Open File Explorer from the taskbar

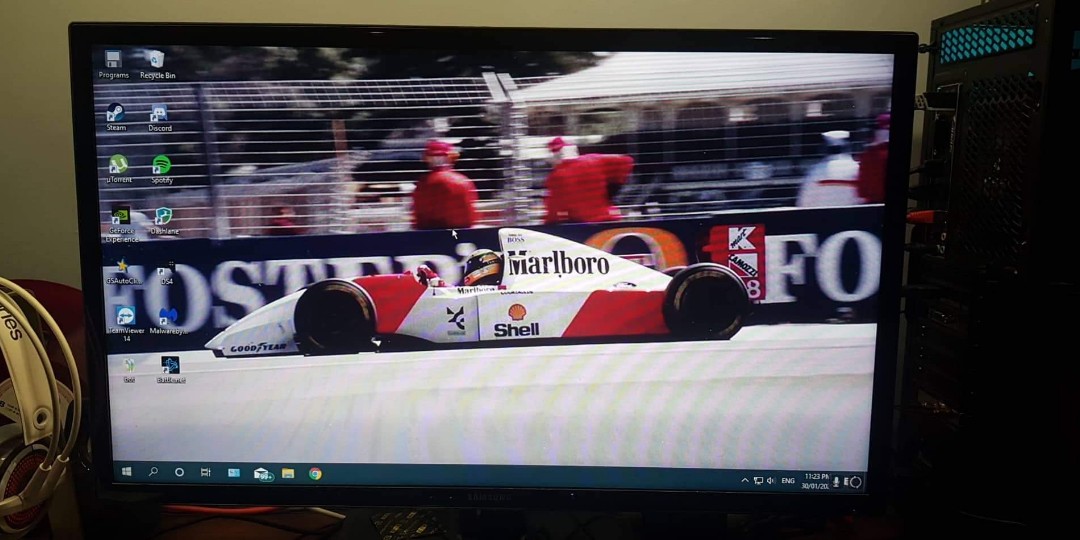288,474
